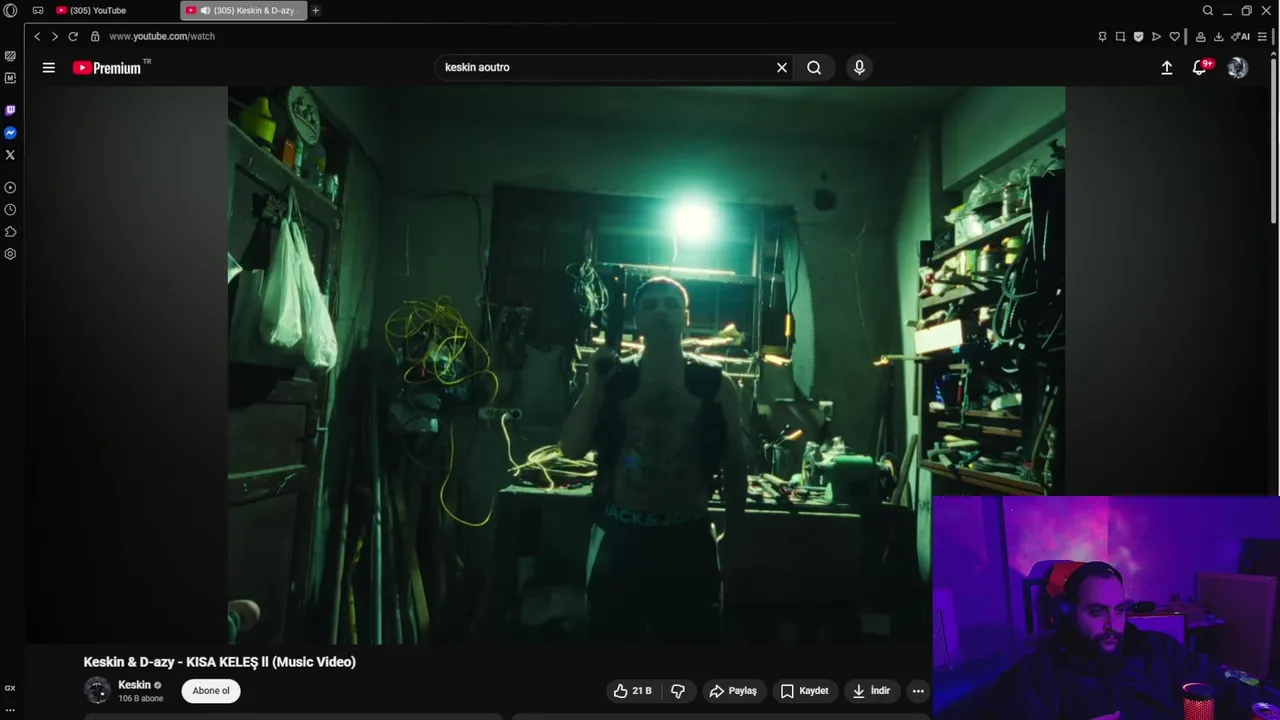Open the Opera menu logo
Viewport: 1280px width, 720px height.
click(x=10, y=10)
